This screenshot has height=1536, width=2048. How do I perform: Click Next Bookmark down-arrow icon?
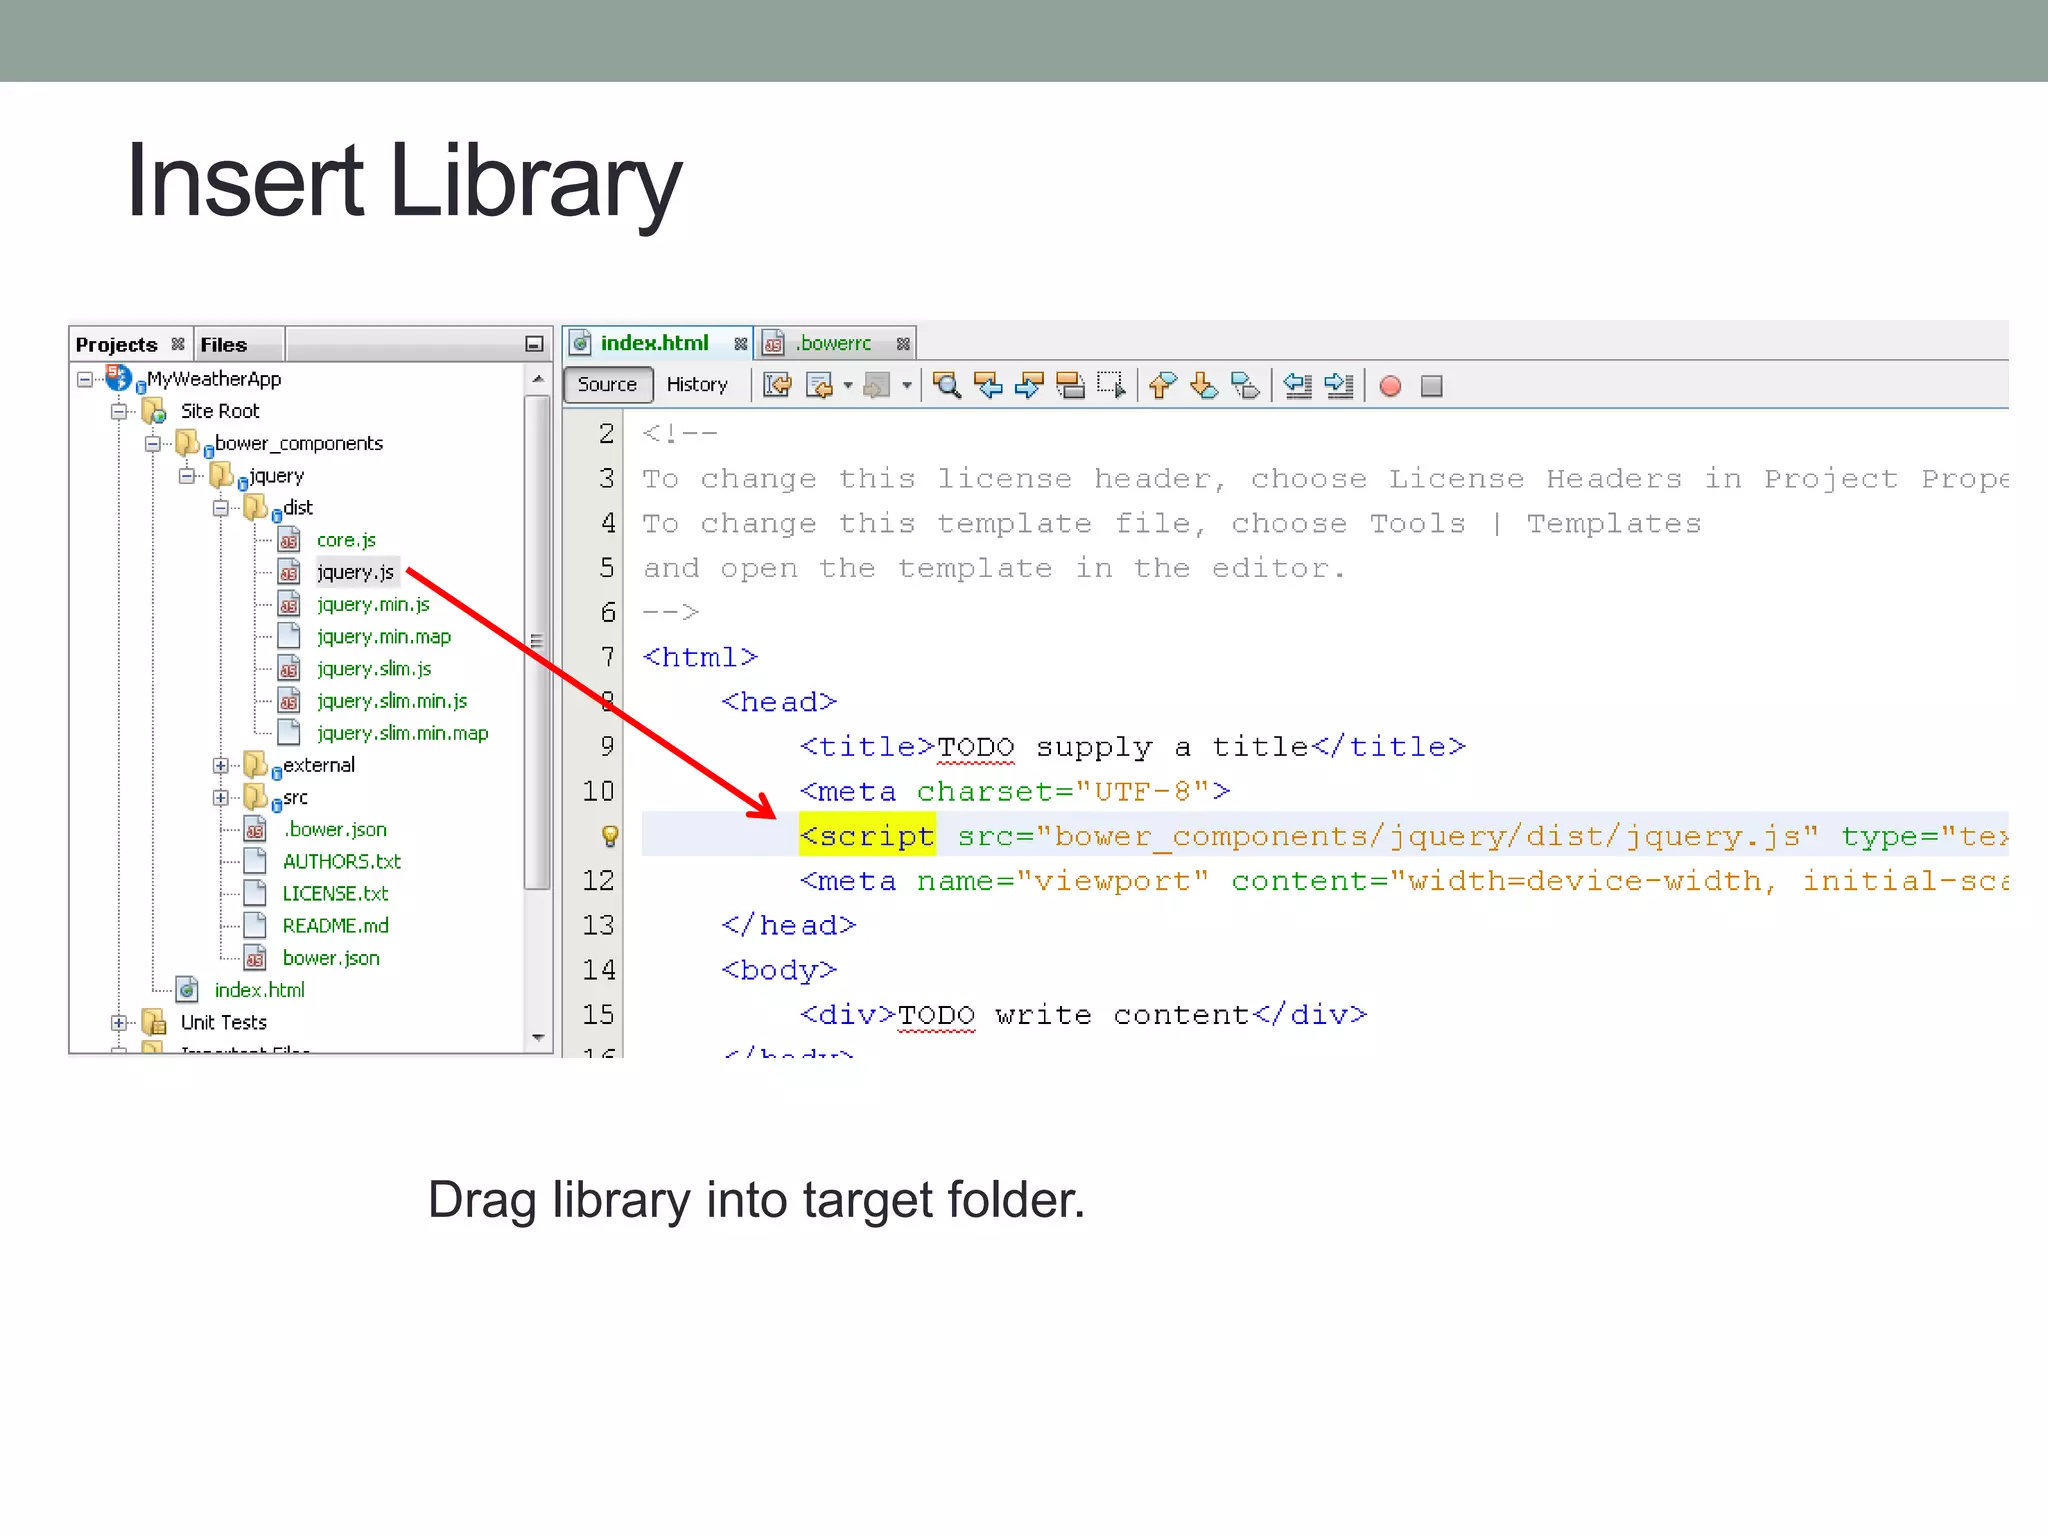(1204, 385)
